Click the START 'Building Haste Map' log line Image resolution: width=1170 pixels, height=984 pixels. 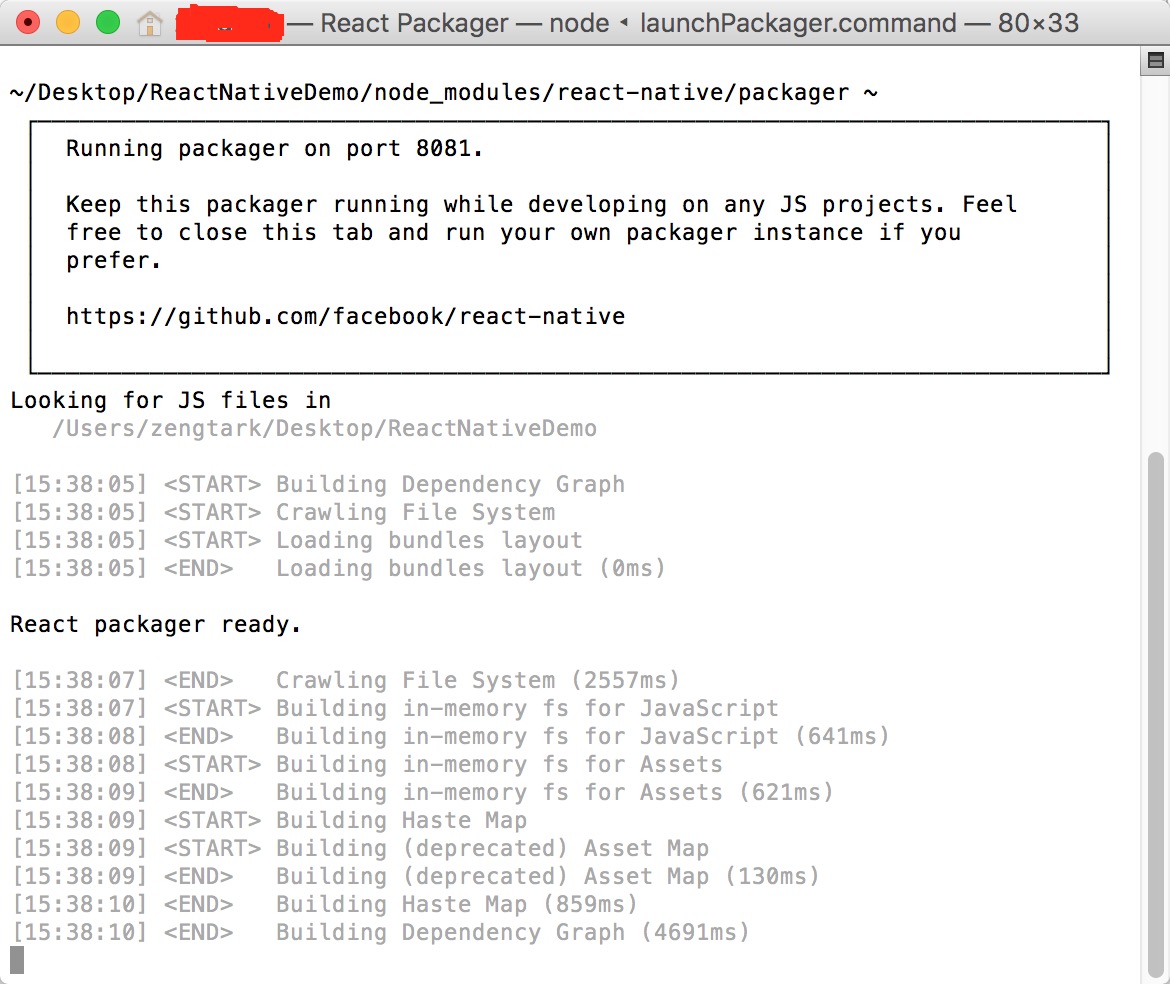[x=269, y=820]
